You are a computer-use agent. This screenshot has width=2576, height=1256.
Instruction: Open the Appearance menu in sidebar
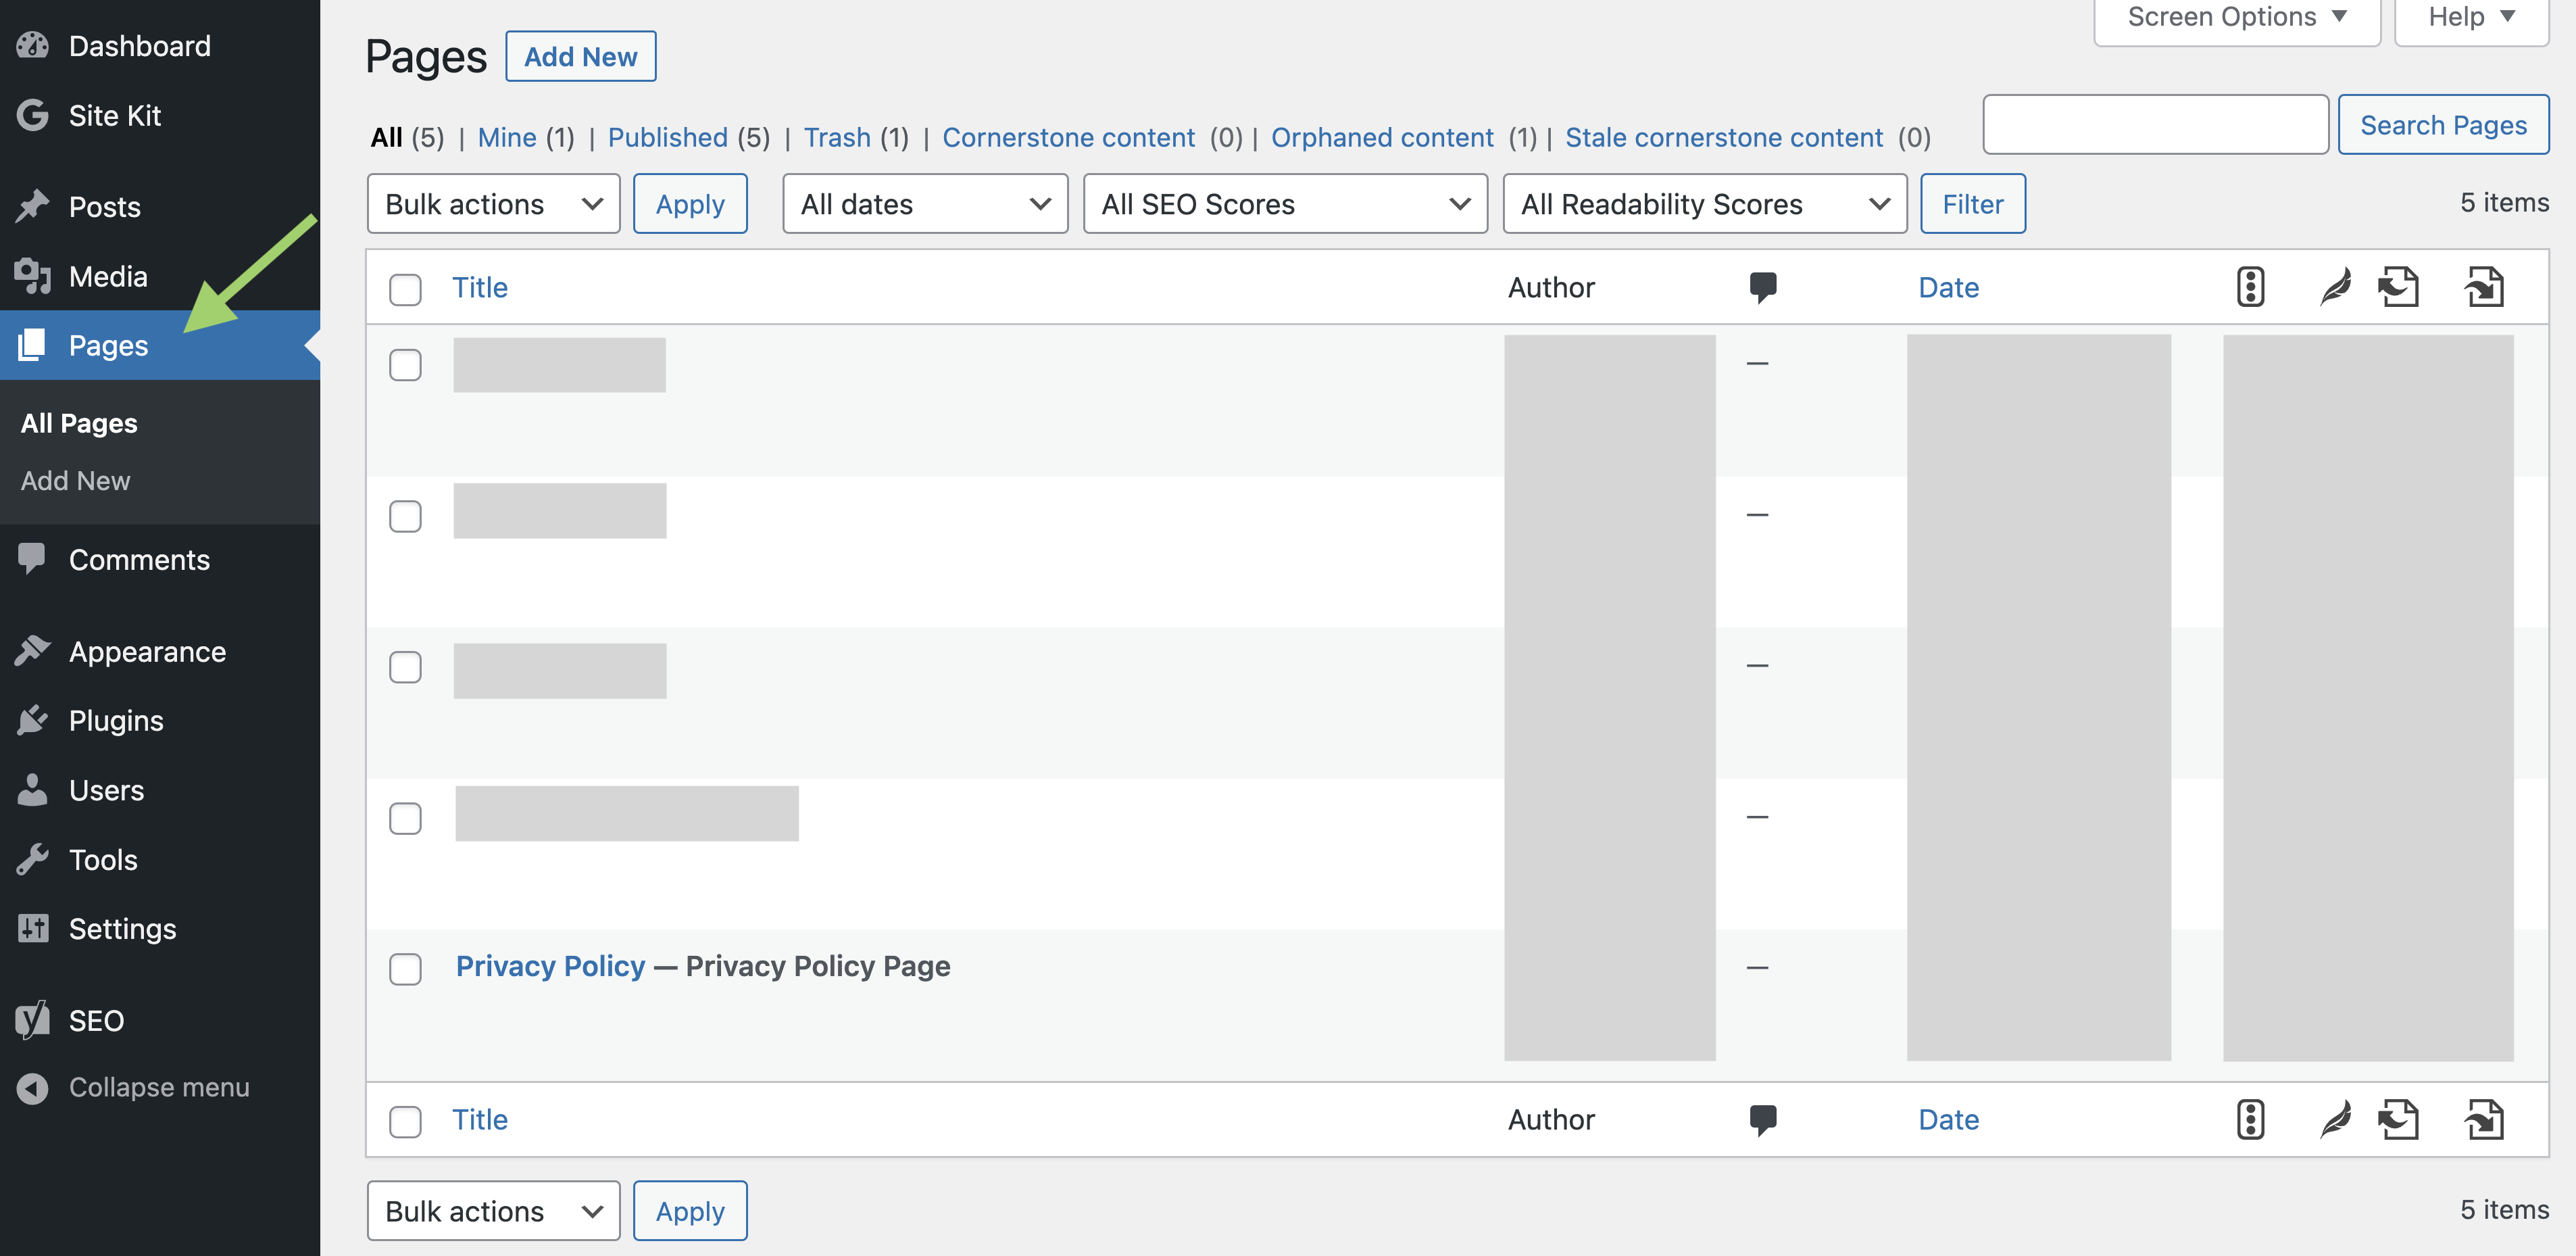pos(147,651)
